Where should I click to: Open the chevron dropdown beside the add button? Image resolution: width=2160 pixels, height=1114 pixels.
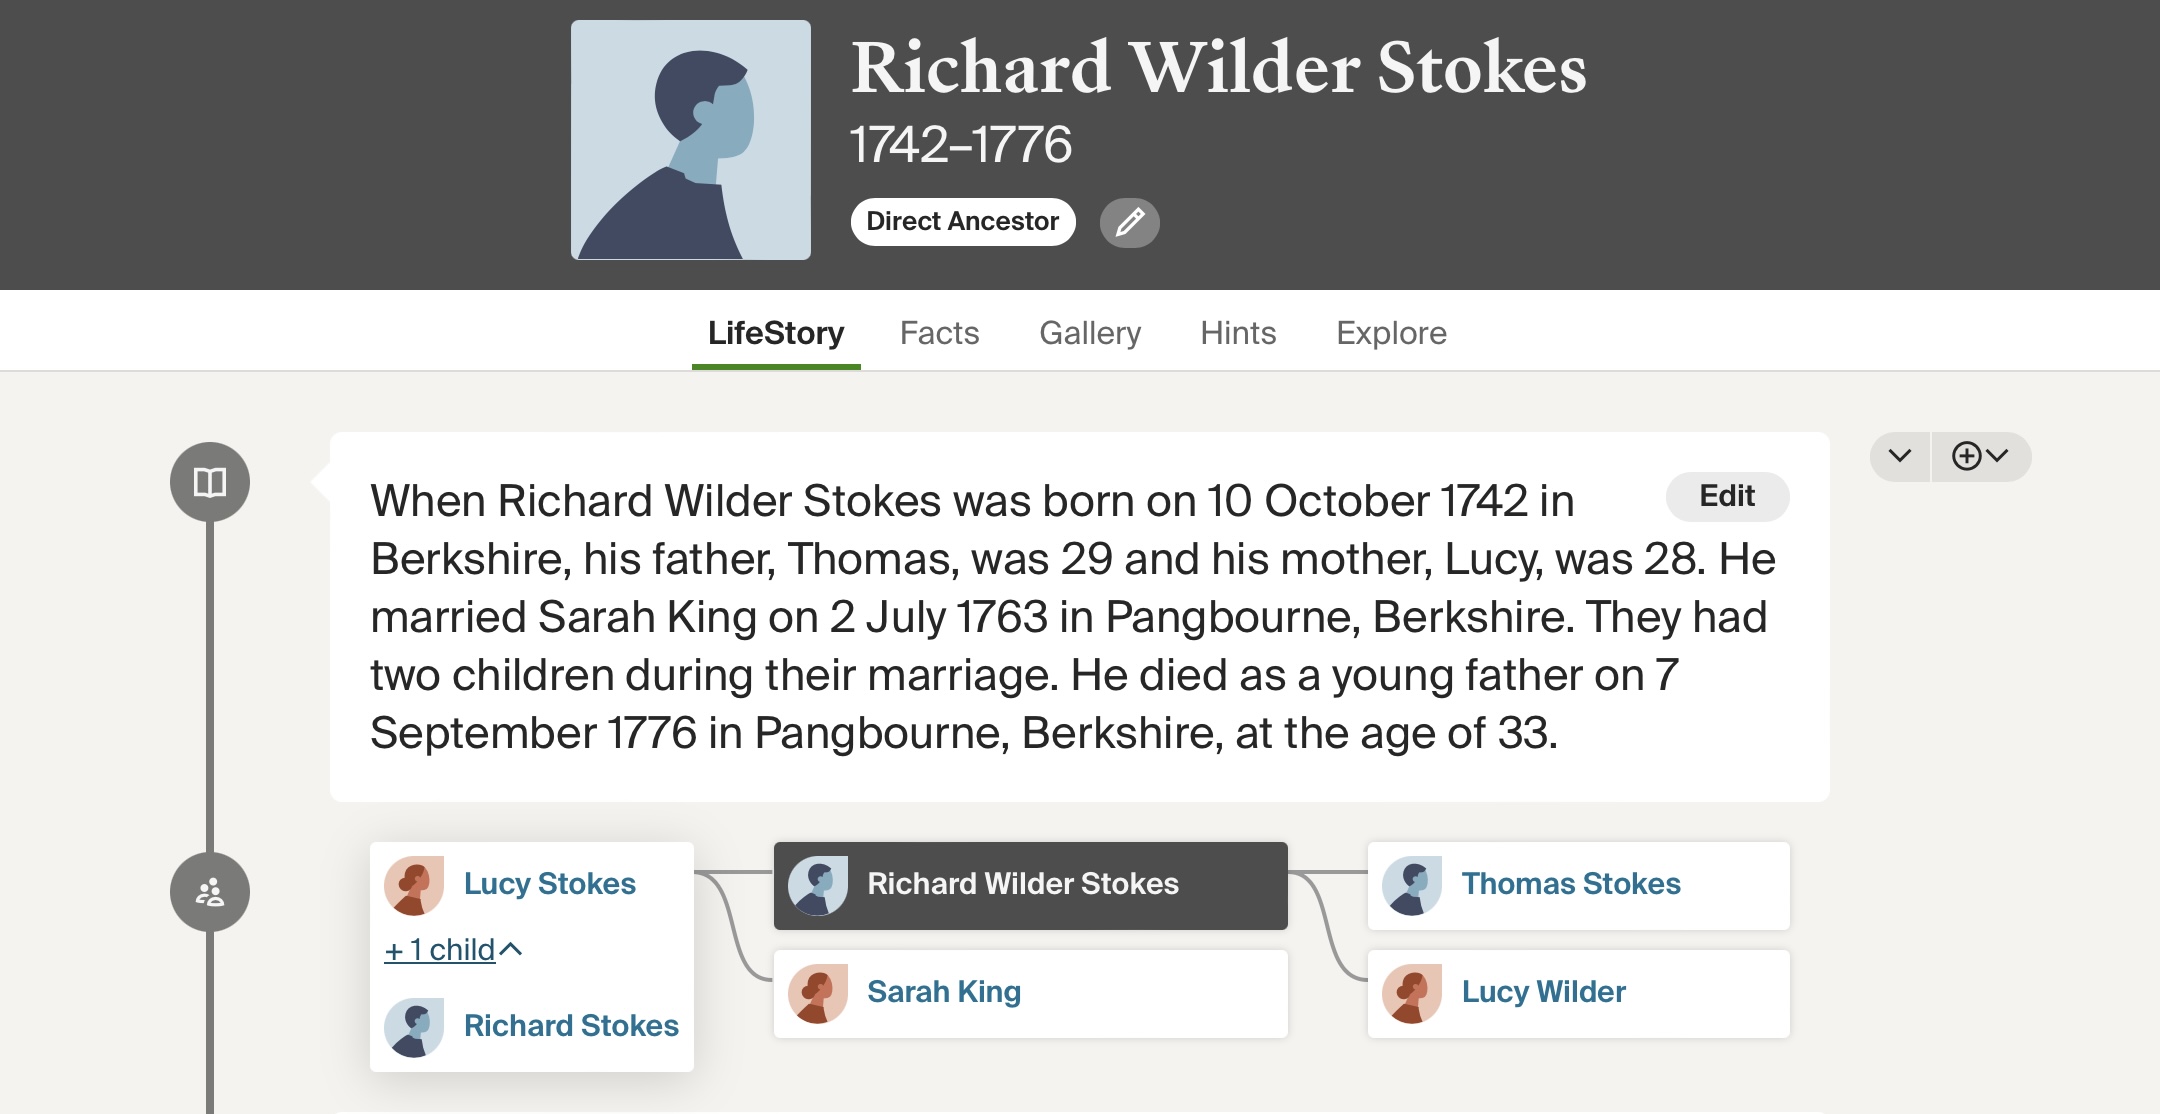coord(1900,457)
